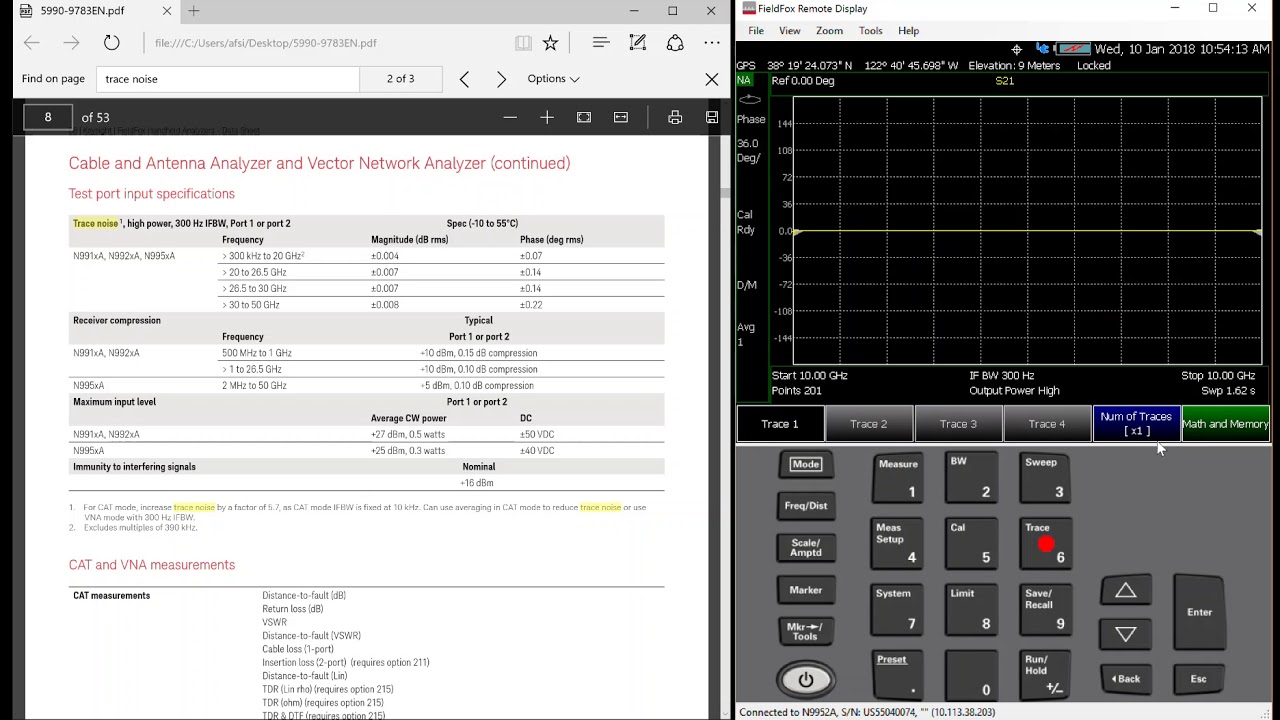Screen dimensions: 1280x720
Task: Click the instrument Esc key
Action: click(x=1199, y=679)
